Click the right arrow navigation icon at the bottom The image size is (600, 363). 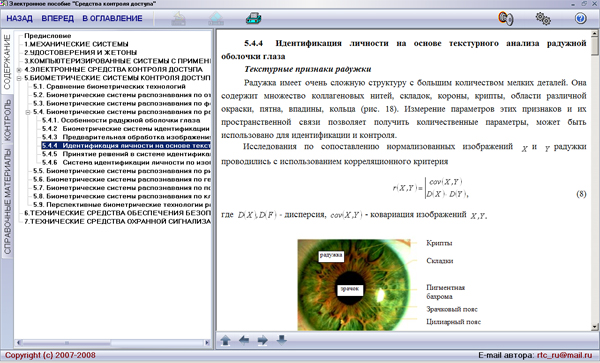point(262,340)
